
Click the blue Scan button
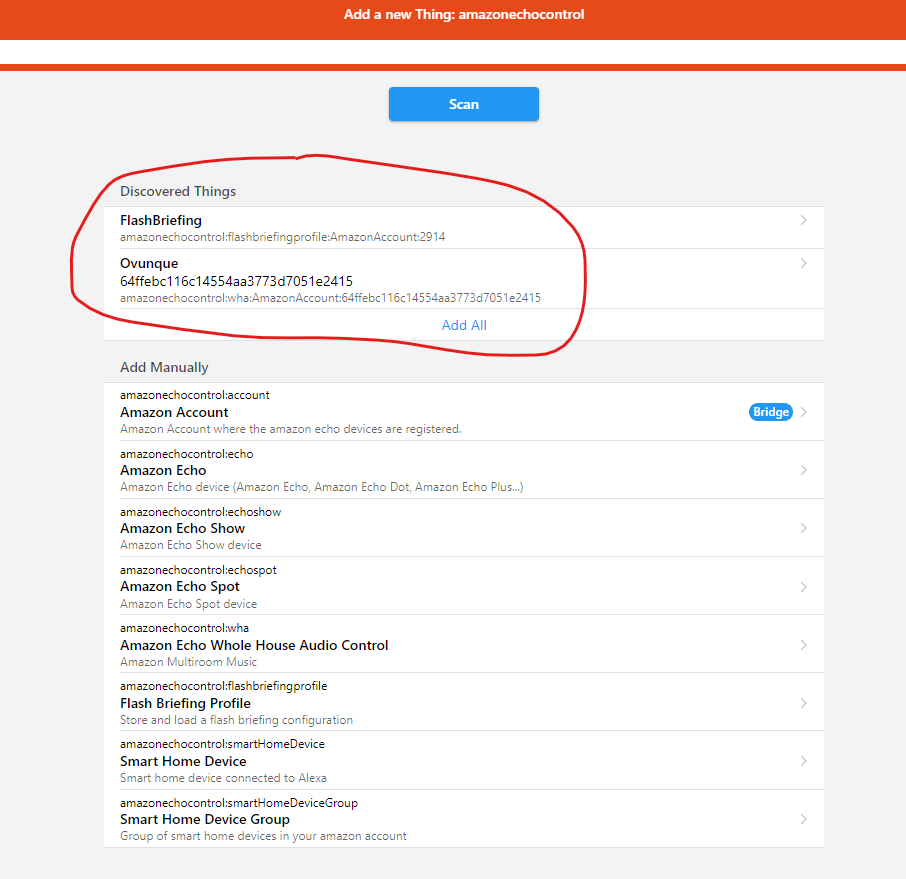click(x=463, y=104)
